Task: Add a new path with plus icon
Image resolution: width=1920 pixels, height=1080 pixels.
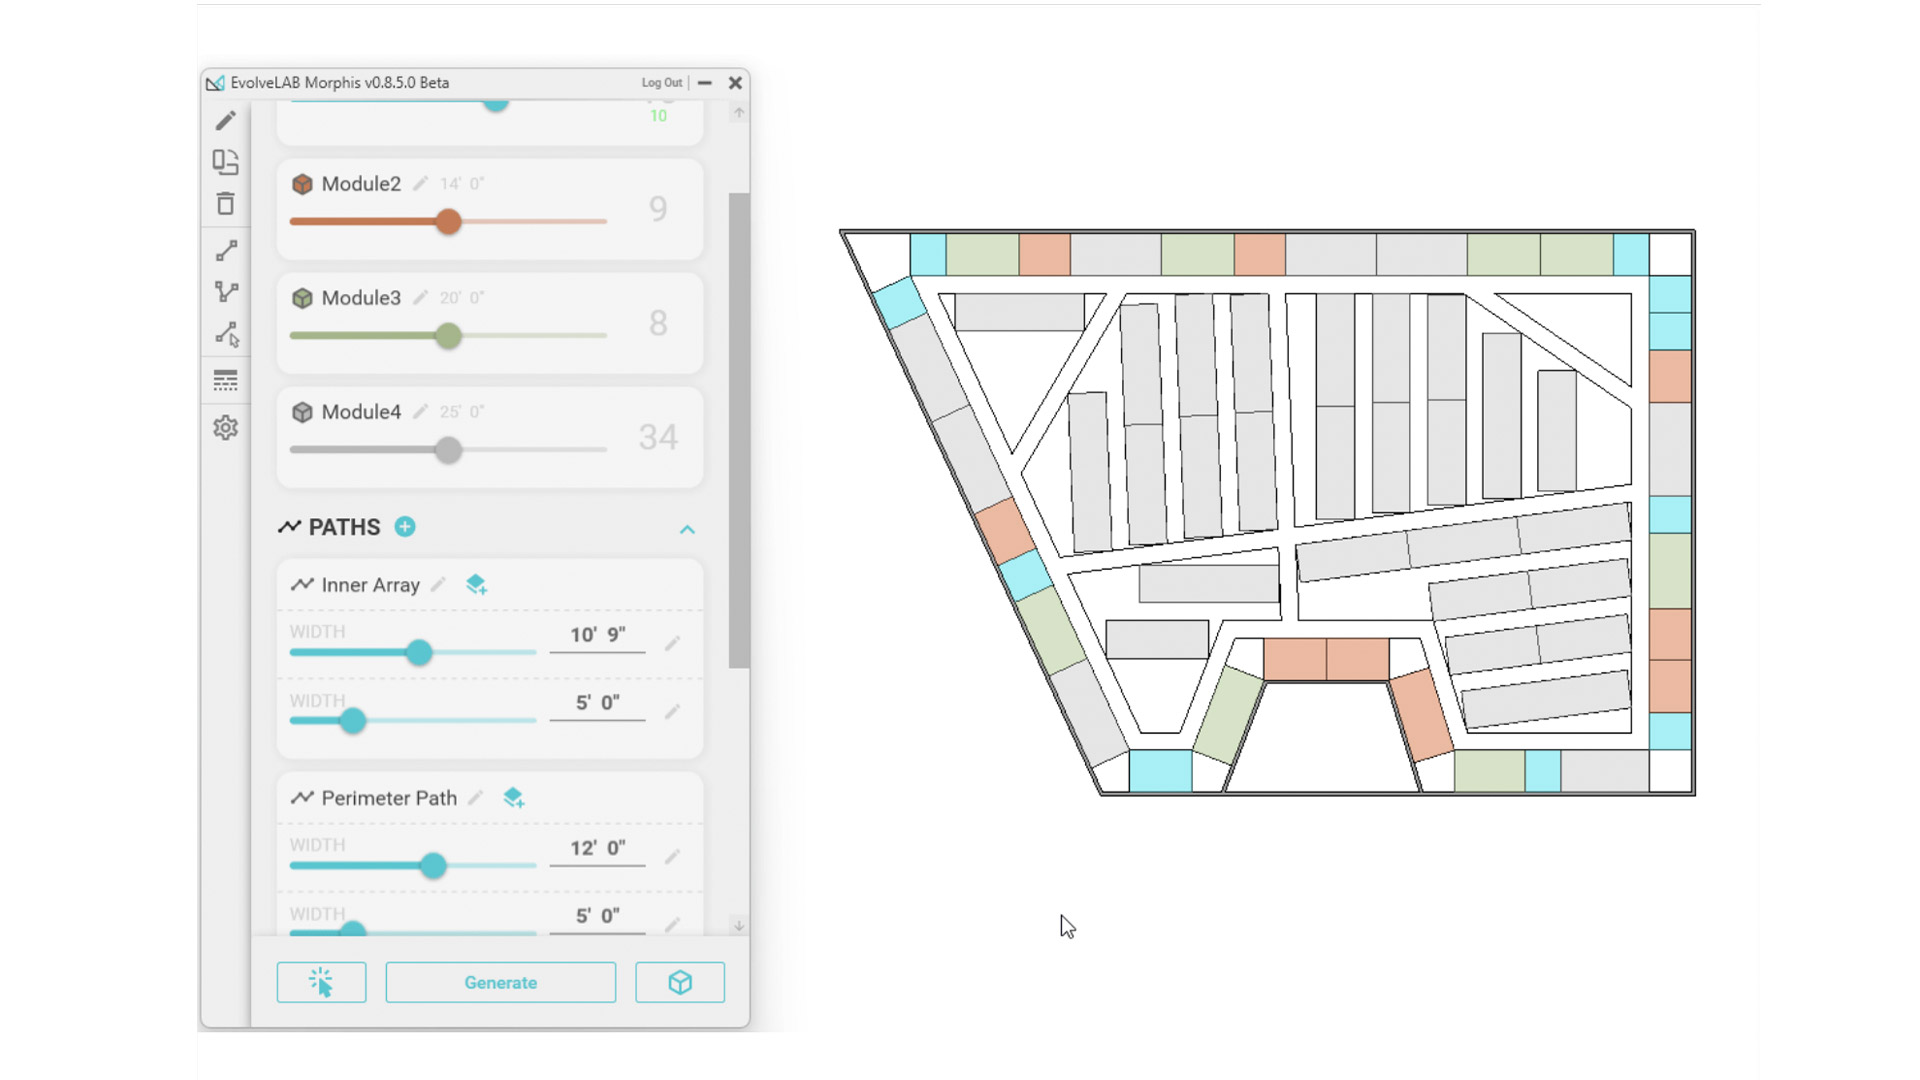Action: [x=405, y=527]
